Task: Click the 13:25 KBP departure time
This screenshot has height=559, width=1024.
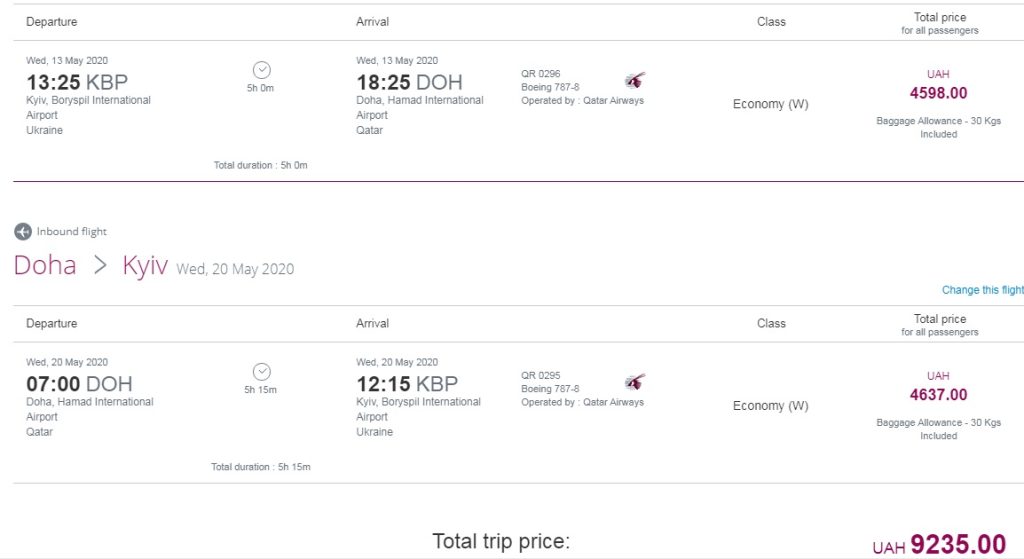Action: point(77,82)
